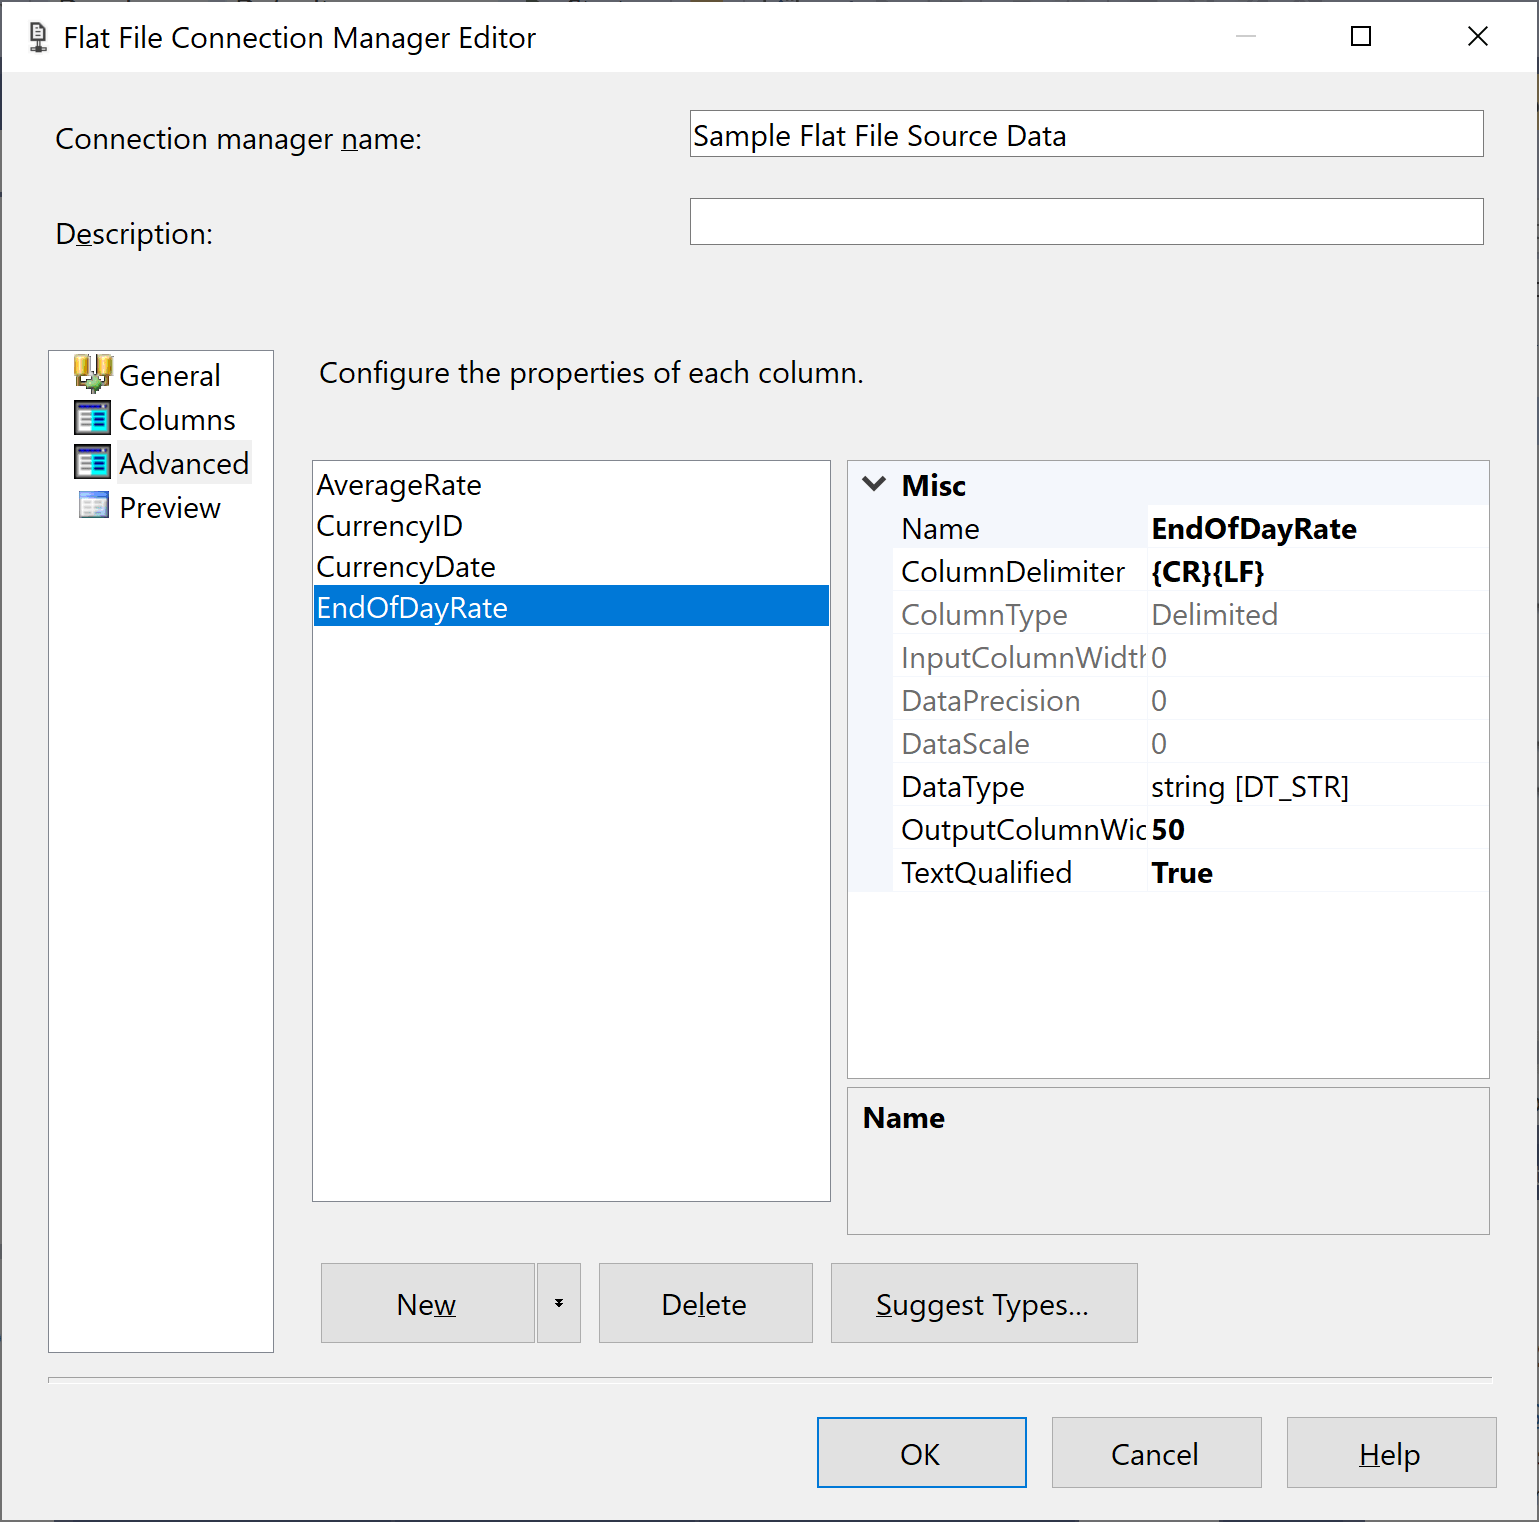The height and width of the screenshot is (1522, 1539).
Task: Click inside the Description field
Action: (1086, 222)
